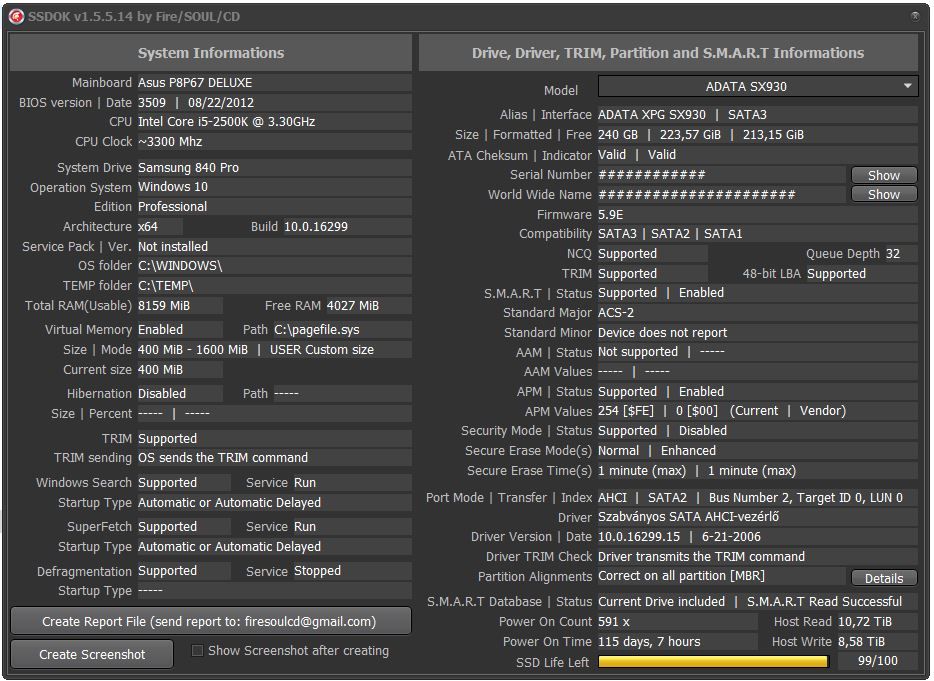The width and height of the screenshot is (934, 681).
Task: Click OS sends the TRIM command text
Action: point(223,458)
